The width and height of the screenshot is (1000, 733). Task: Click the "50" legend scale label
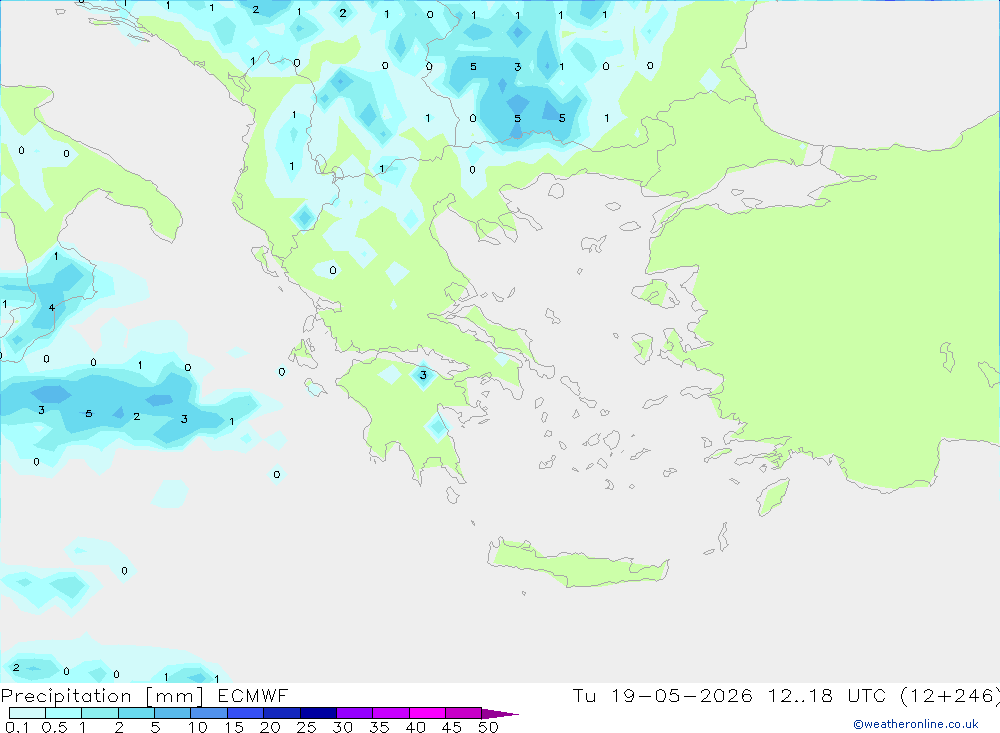[488, 727]
